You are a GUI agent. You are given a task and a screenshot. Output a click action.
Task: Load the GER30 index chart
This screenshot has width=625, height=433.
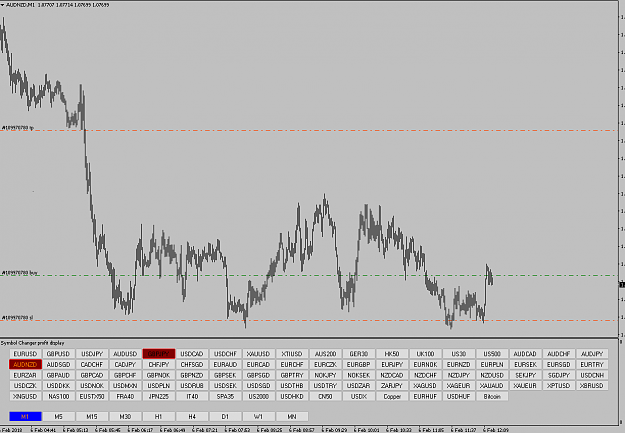(359, 354)
